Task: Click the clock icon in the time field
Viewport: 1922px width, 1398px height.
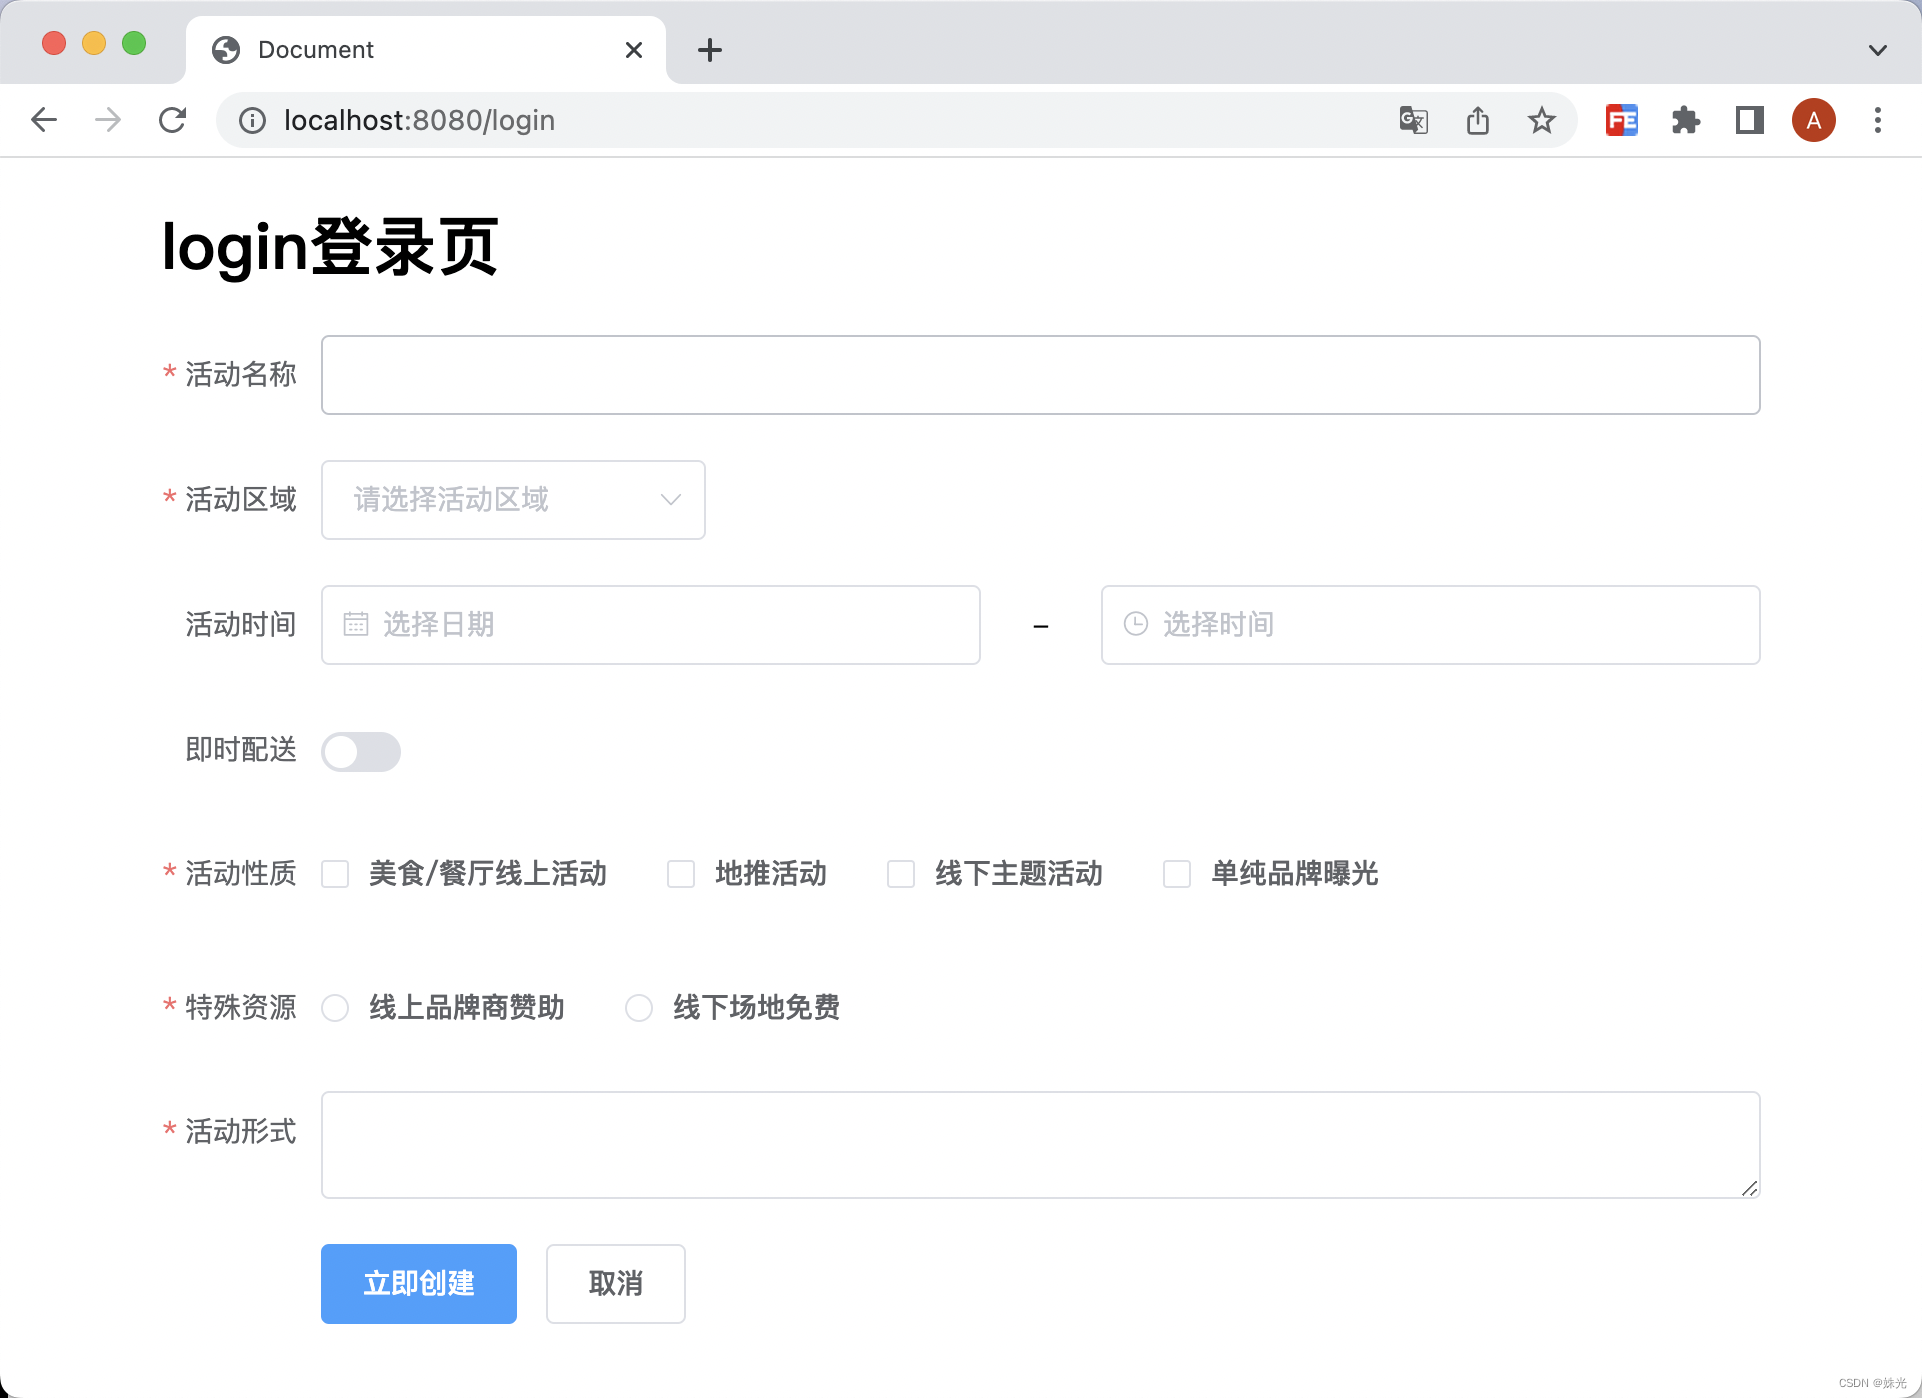Action: tap(1136, 624)
